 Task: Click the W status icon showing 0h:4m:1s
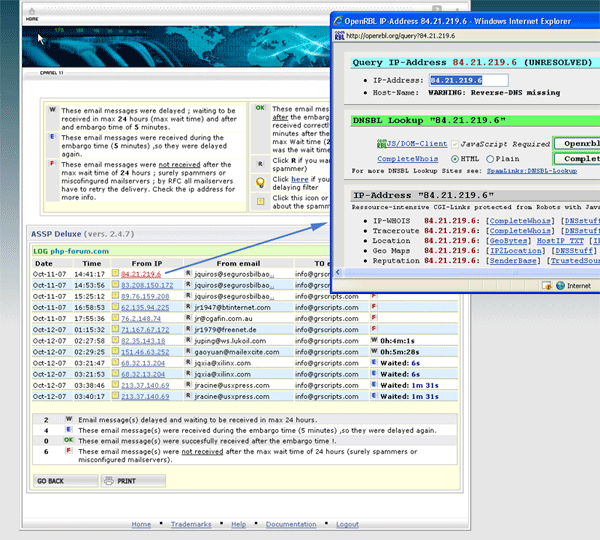pos(374,340)
